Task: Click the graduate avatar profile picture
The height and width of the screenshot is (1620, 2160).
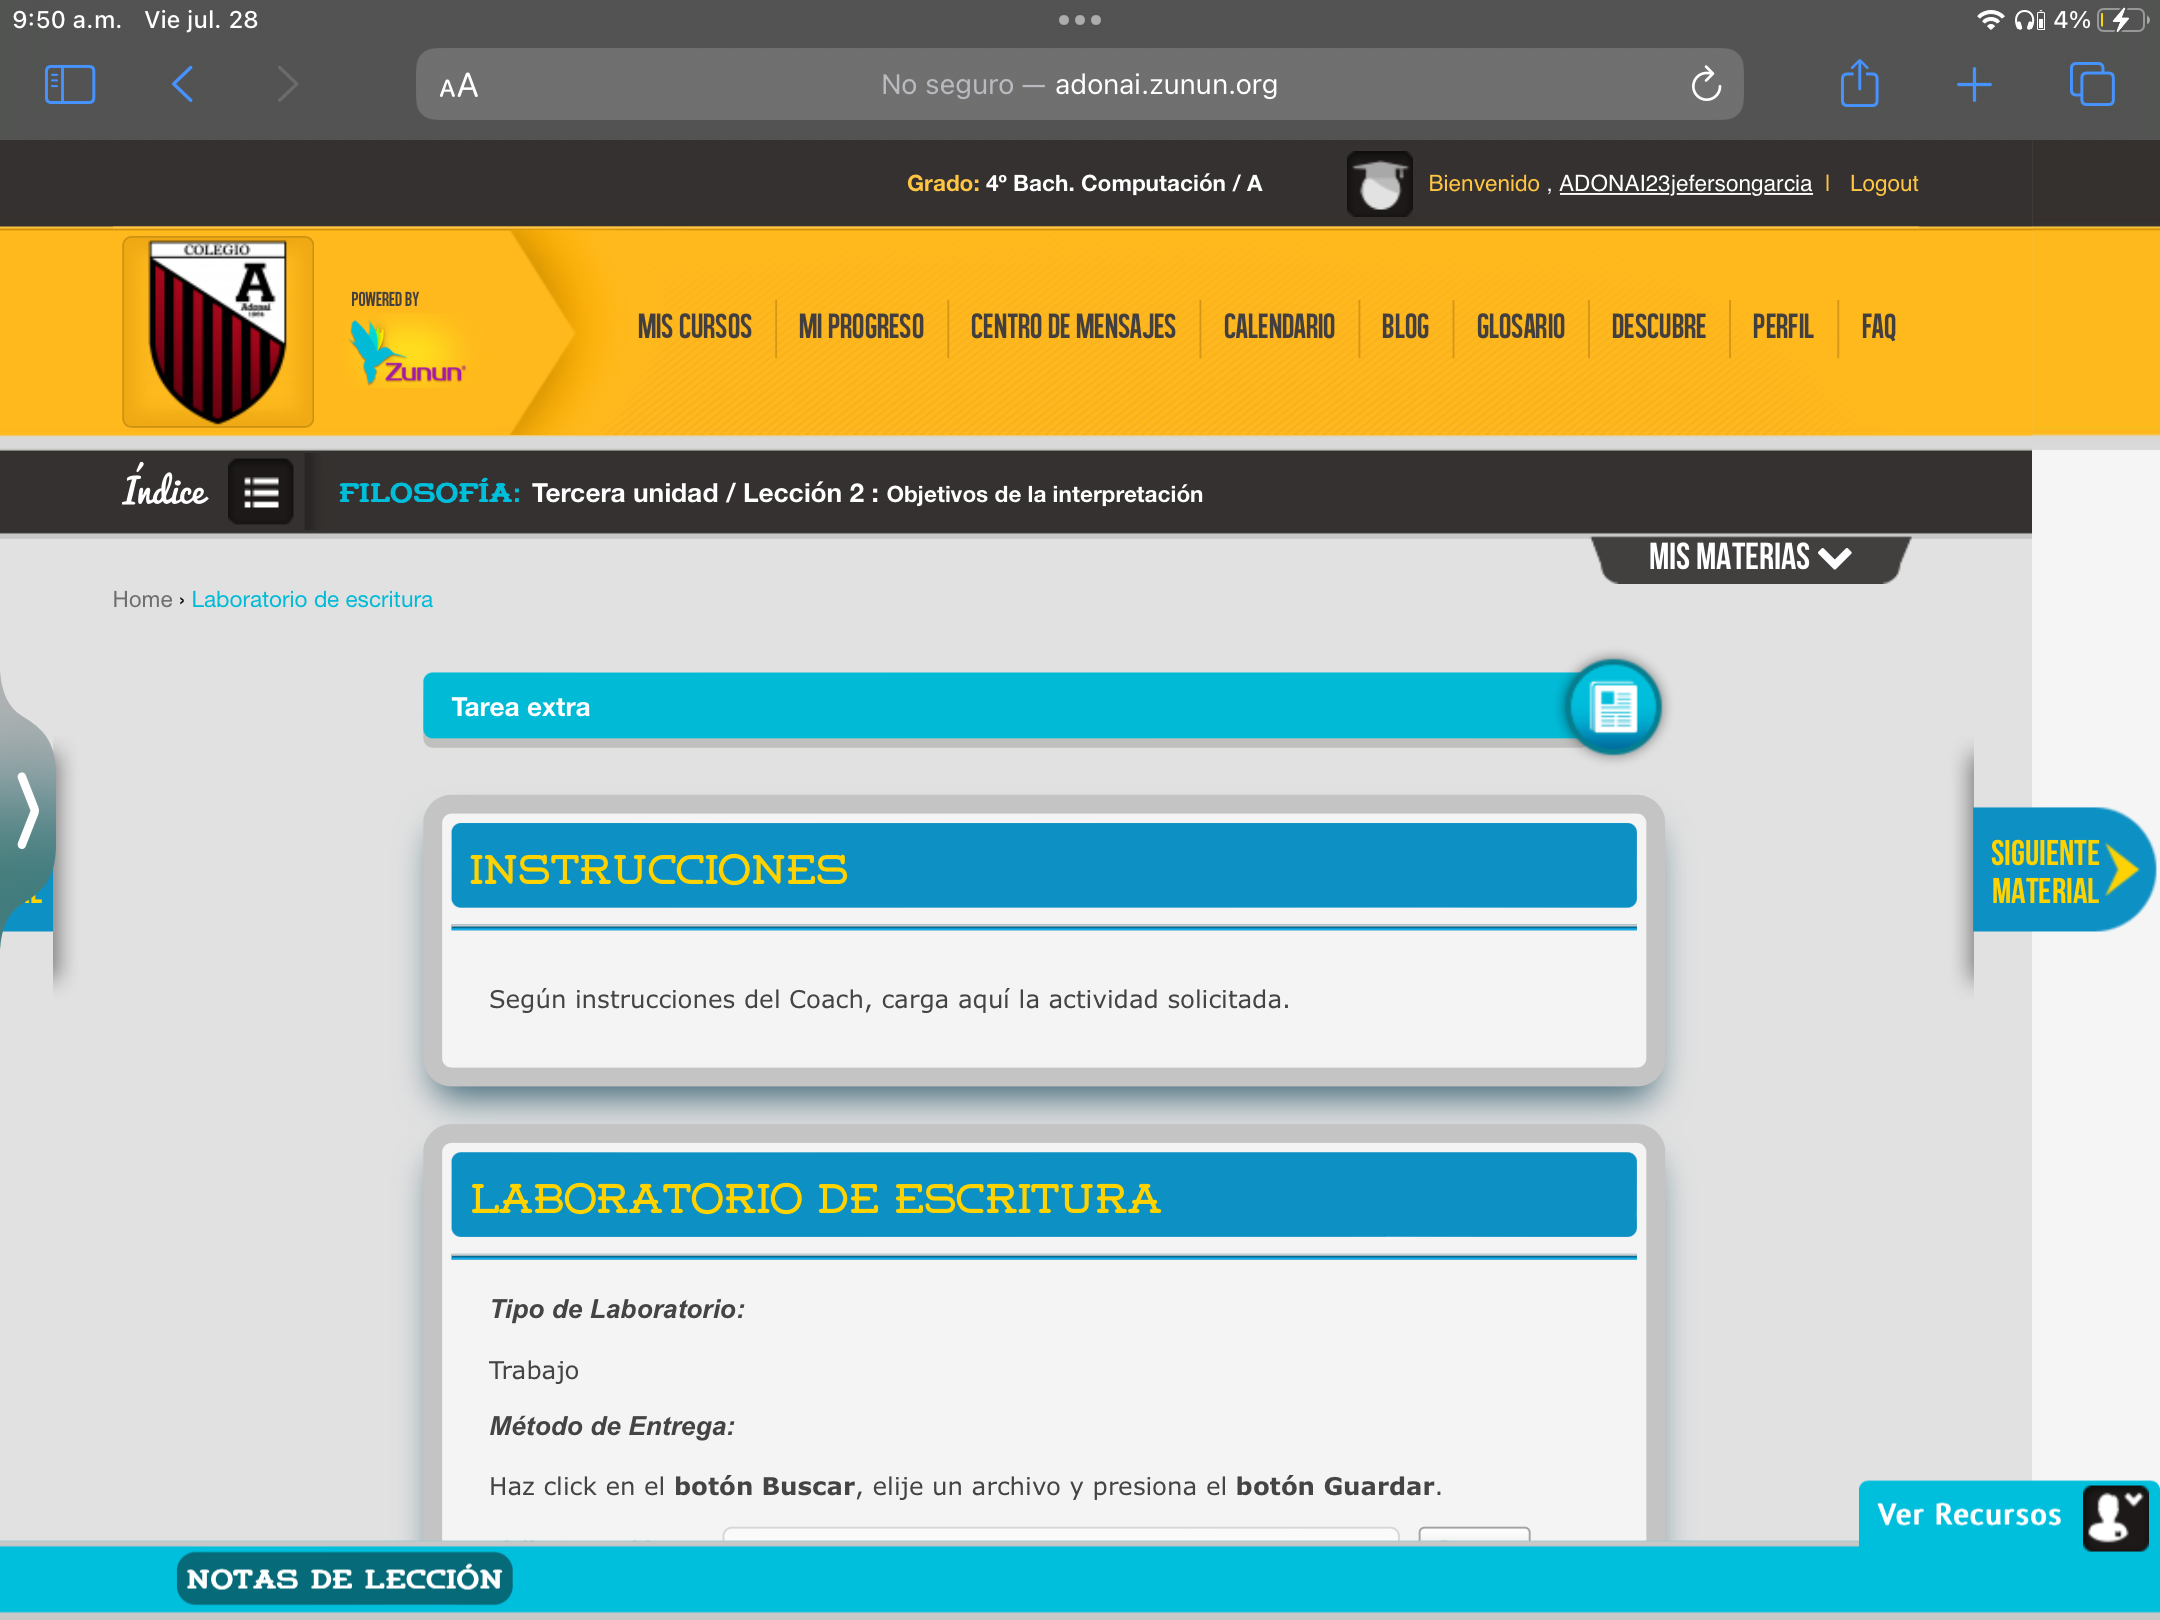Action: (x=1379, y=184)
